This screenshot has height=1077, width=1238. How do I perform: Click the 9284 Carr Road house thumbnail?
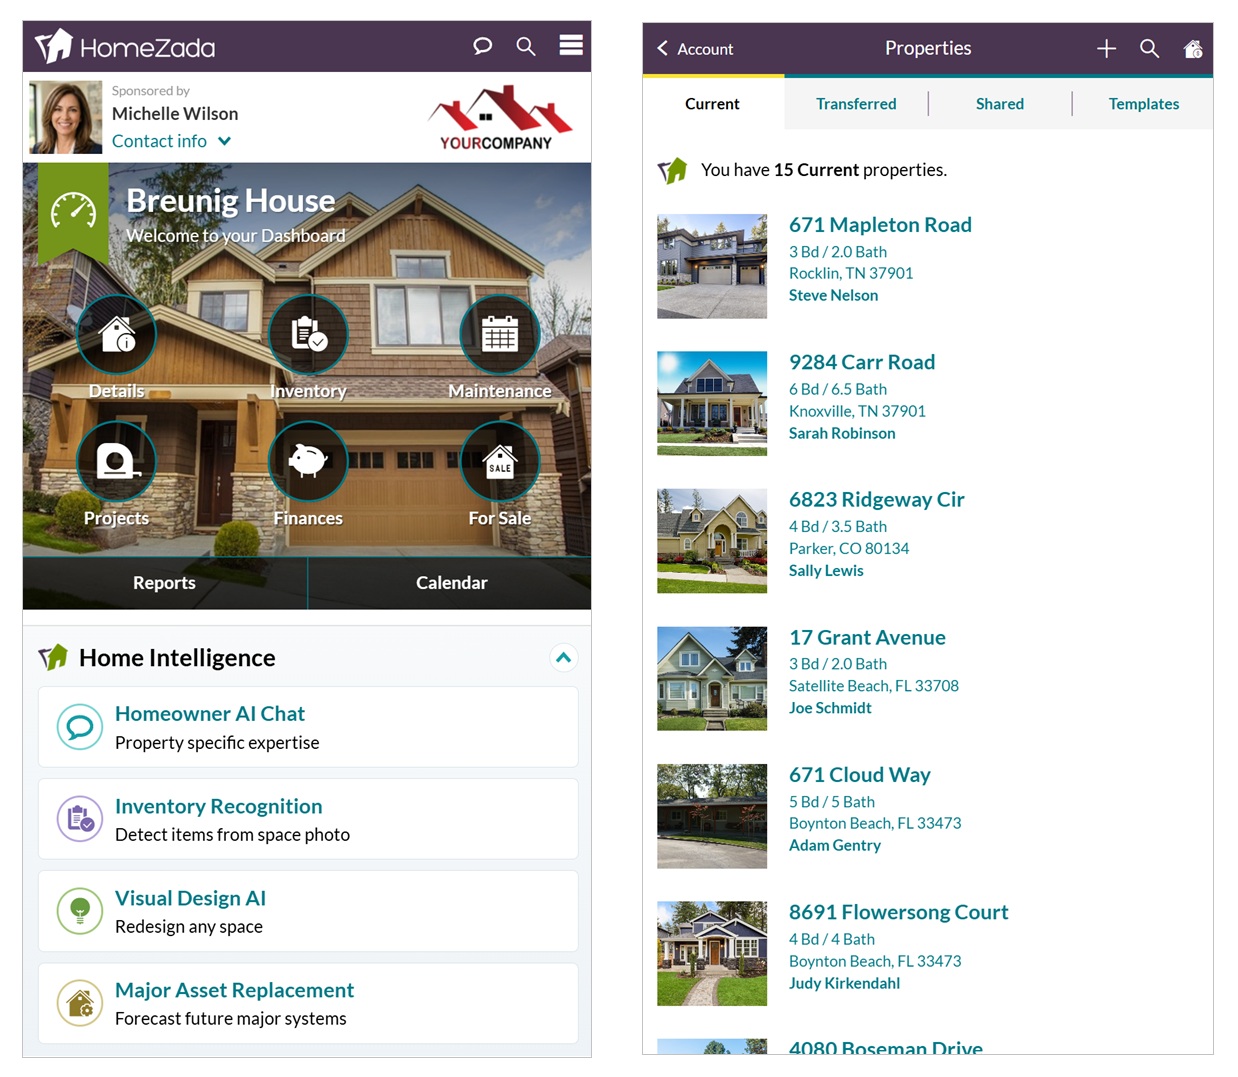[x=712, y=403]
